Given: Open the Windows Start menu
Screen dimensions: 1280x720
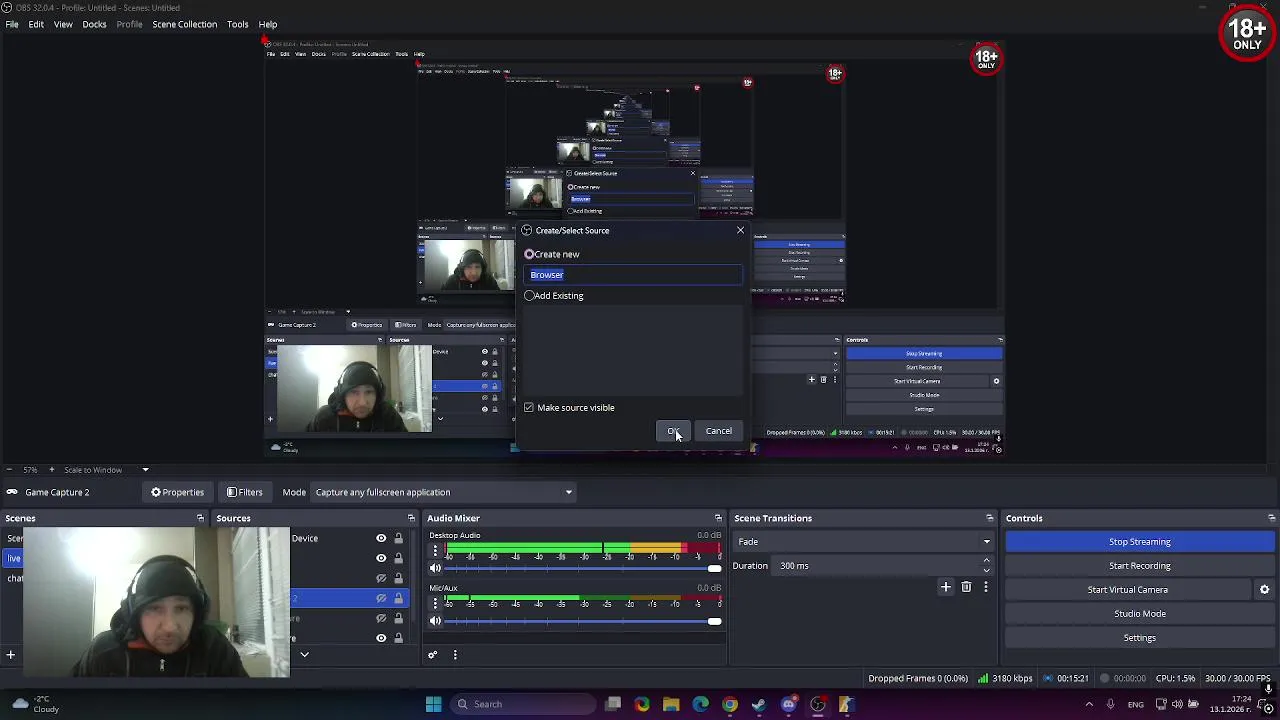Looking at the screenshot, I should click(433, 704).
